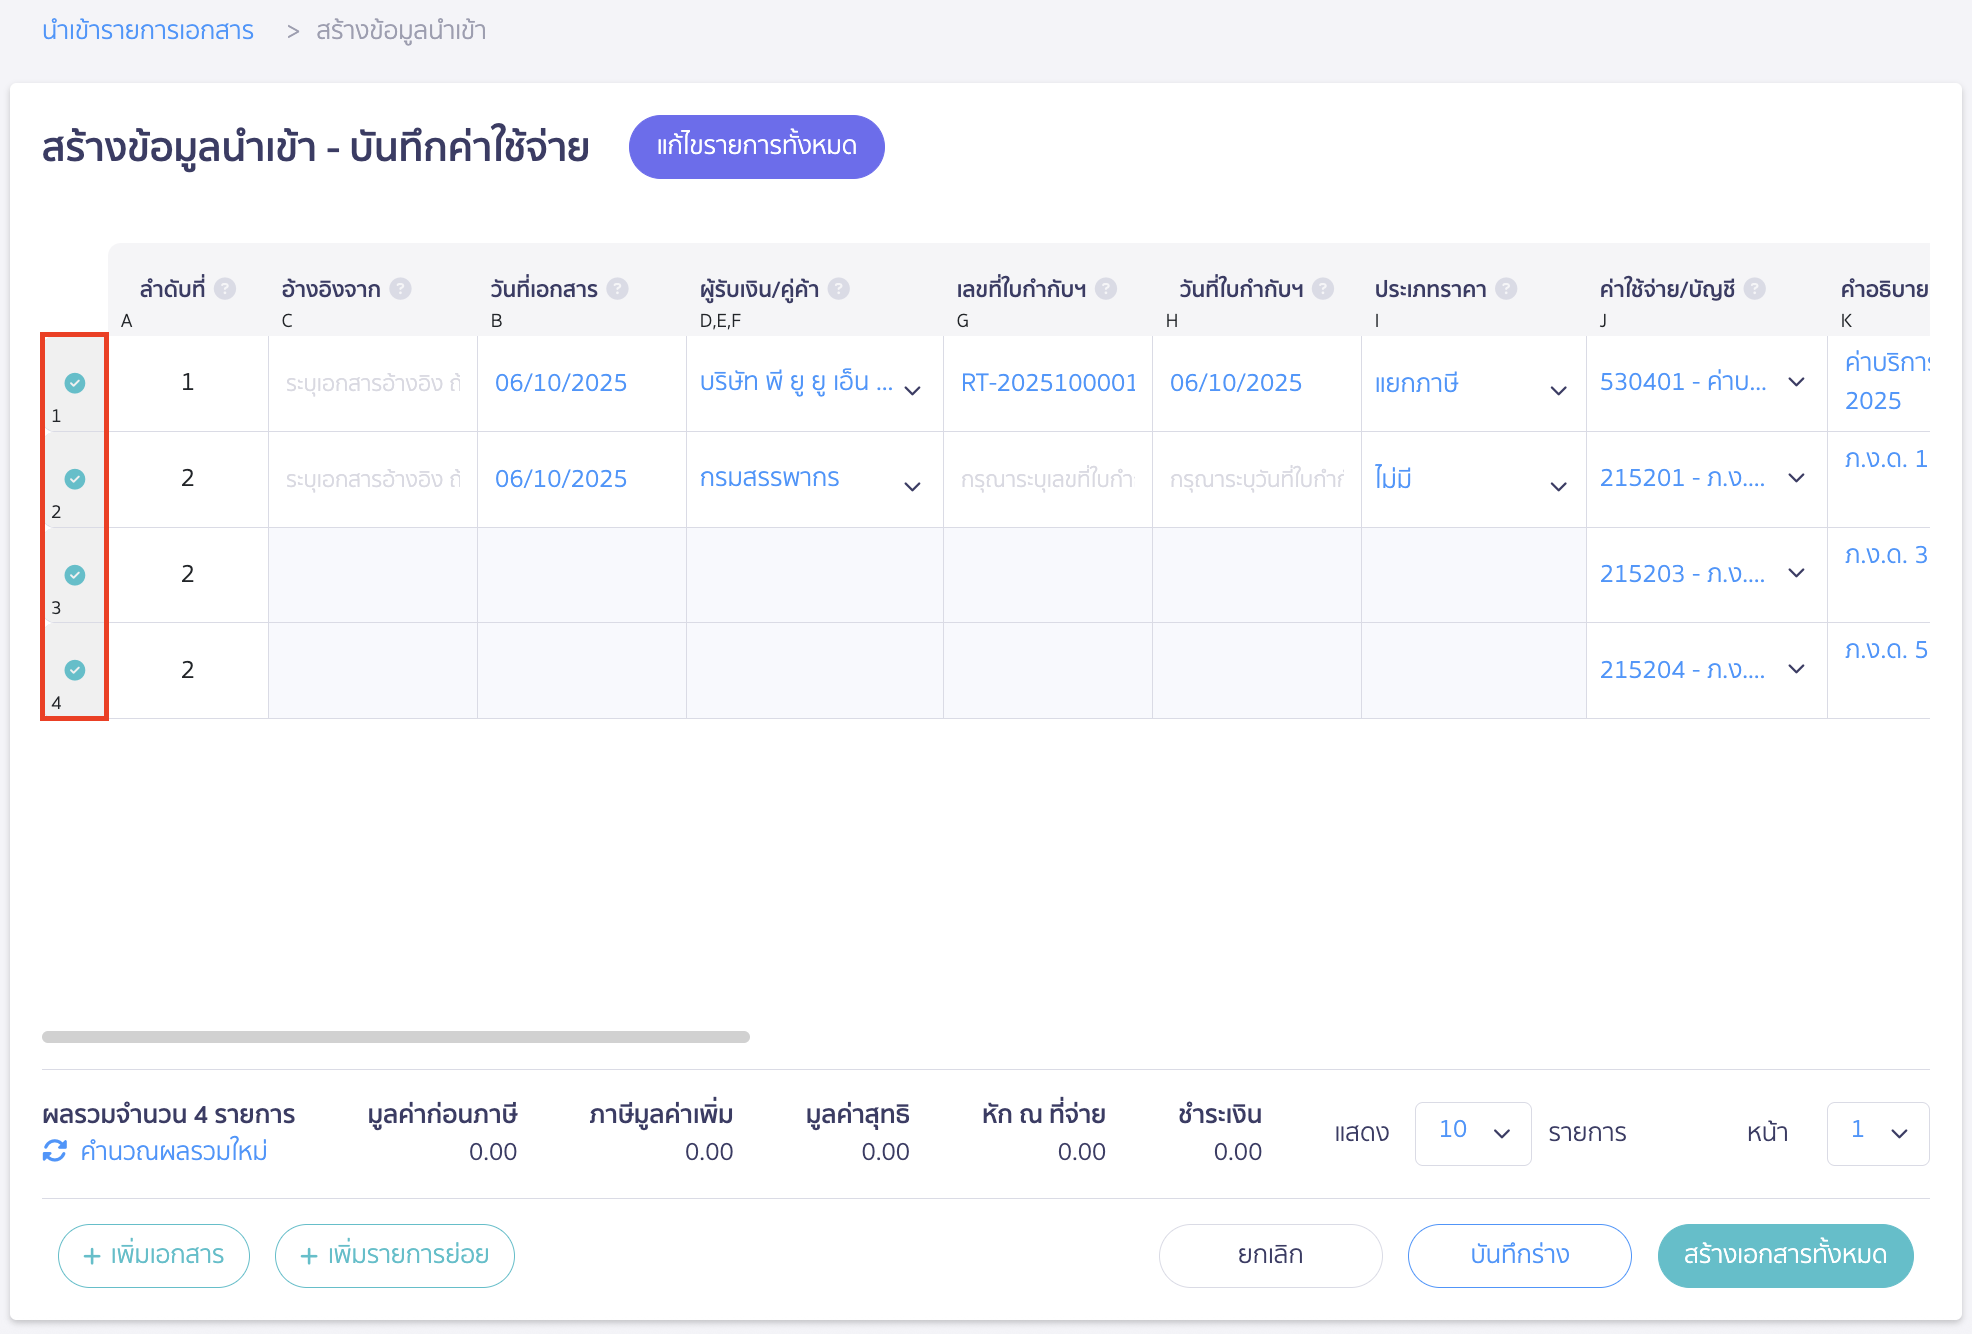Click the วันที่เอกสาร field showing 06/10/2025
1972x1334 pixels.
tap(562, 383)
